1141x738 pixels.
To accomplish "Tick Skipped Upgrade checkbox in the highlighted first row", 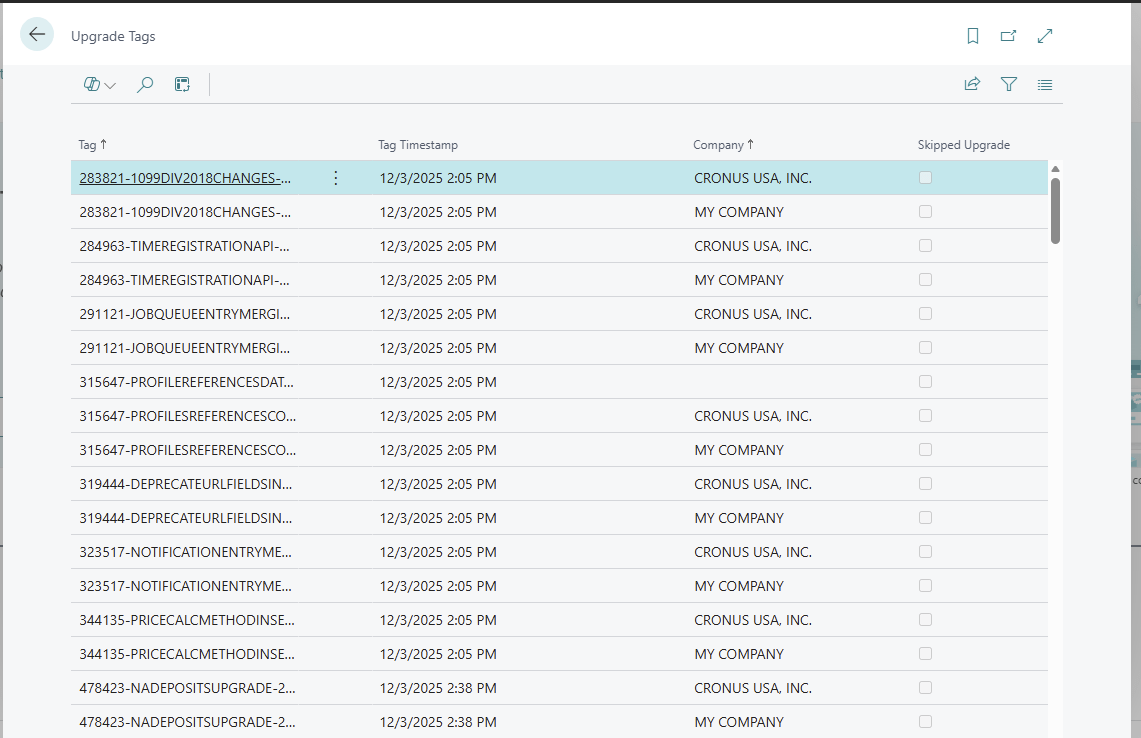I will tap(925, 178).
